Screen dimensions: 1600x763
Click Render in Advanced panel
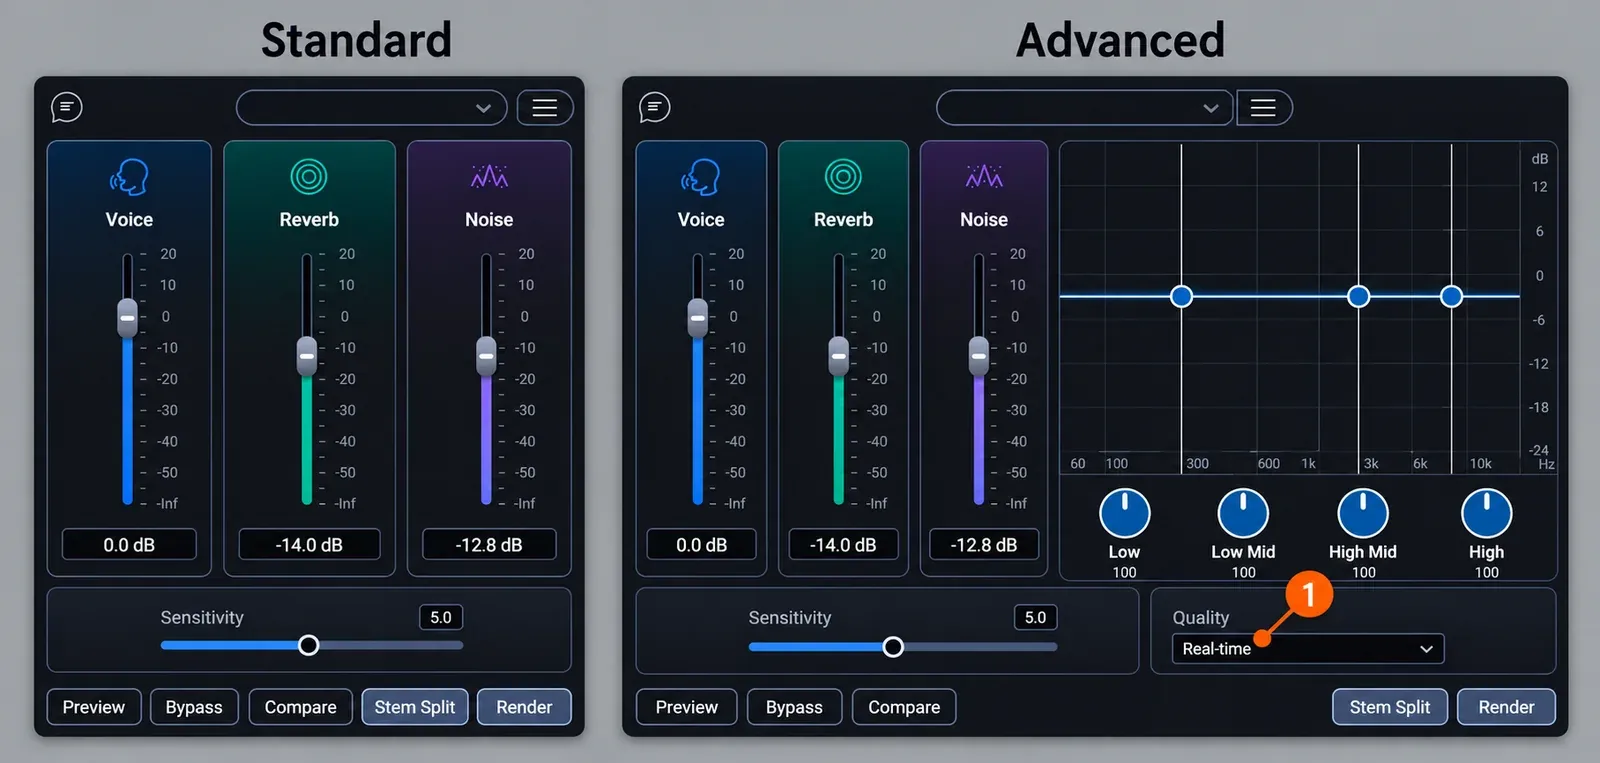1506,707
